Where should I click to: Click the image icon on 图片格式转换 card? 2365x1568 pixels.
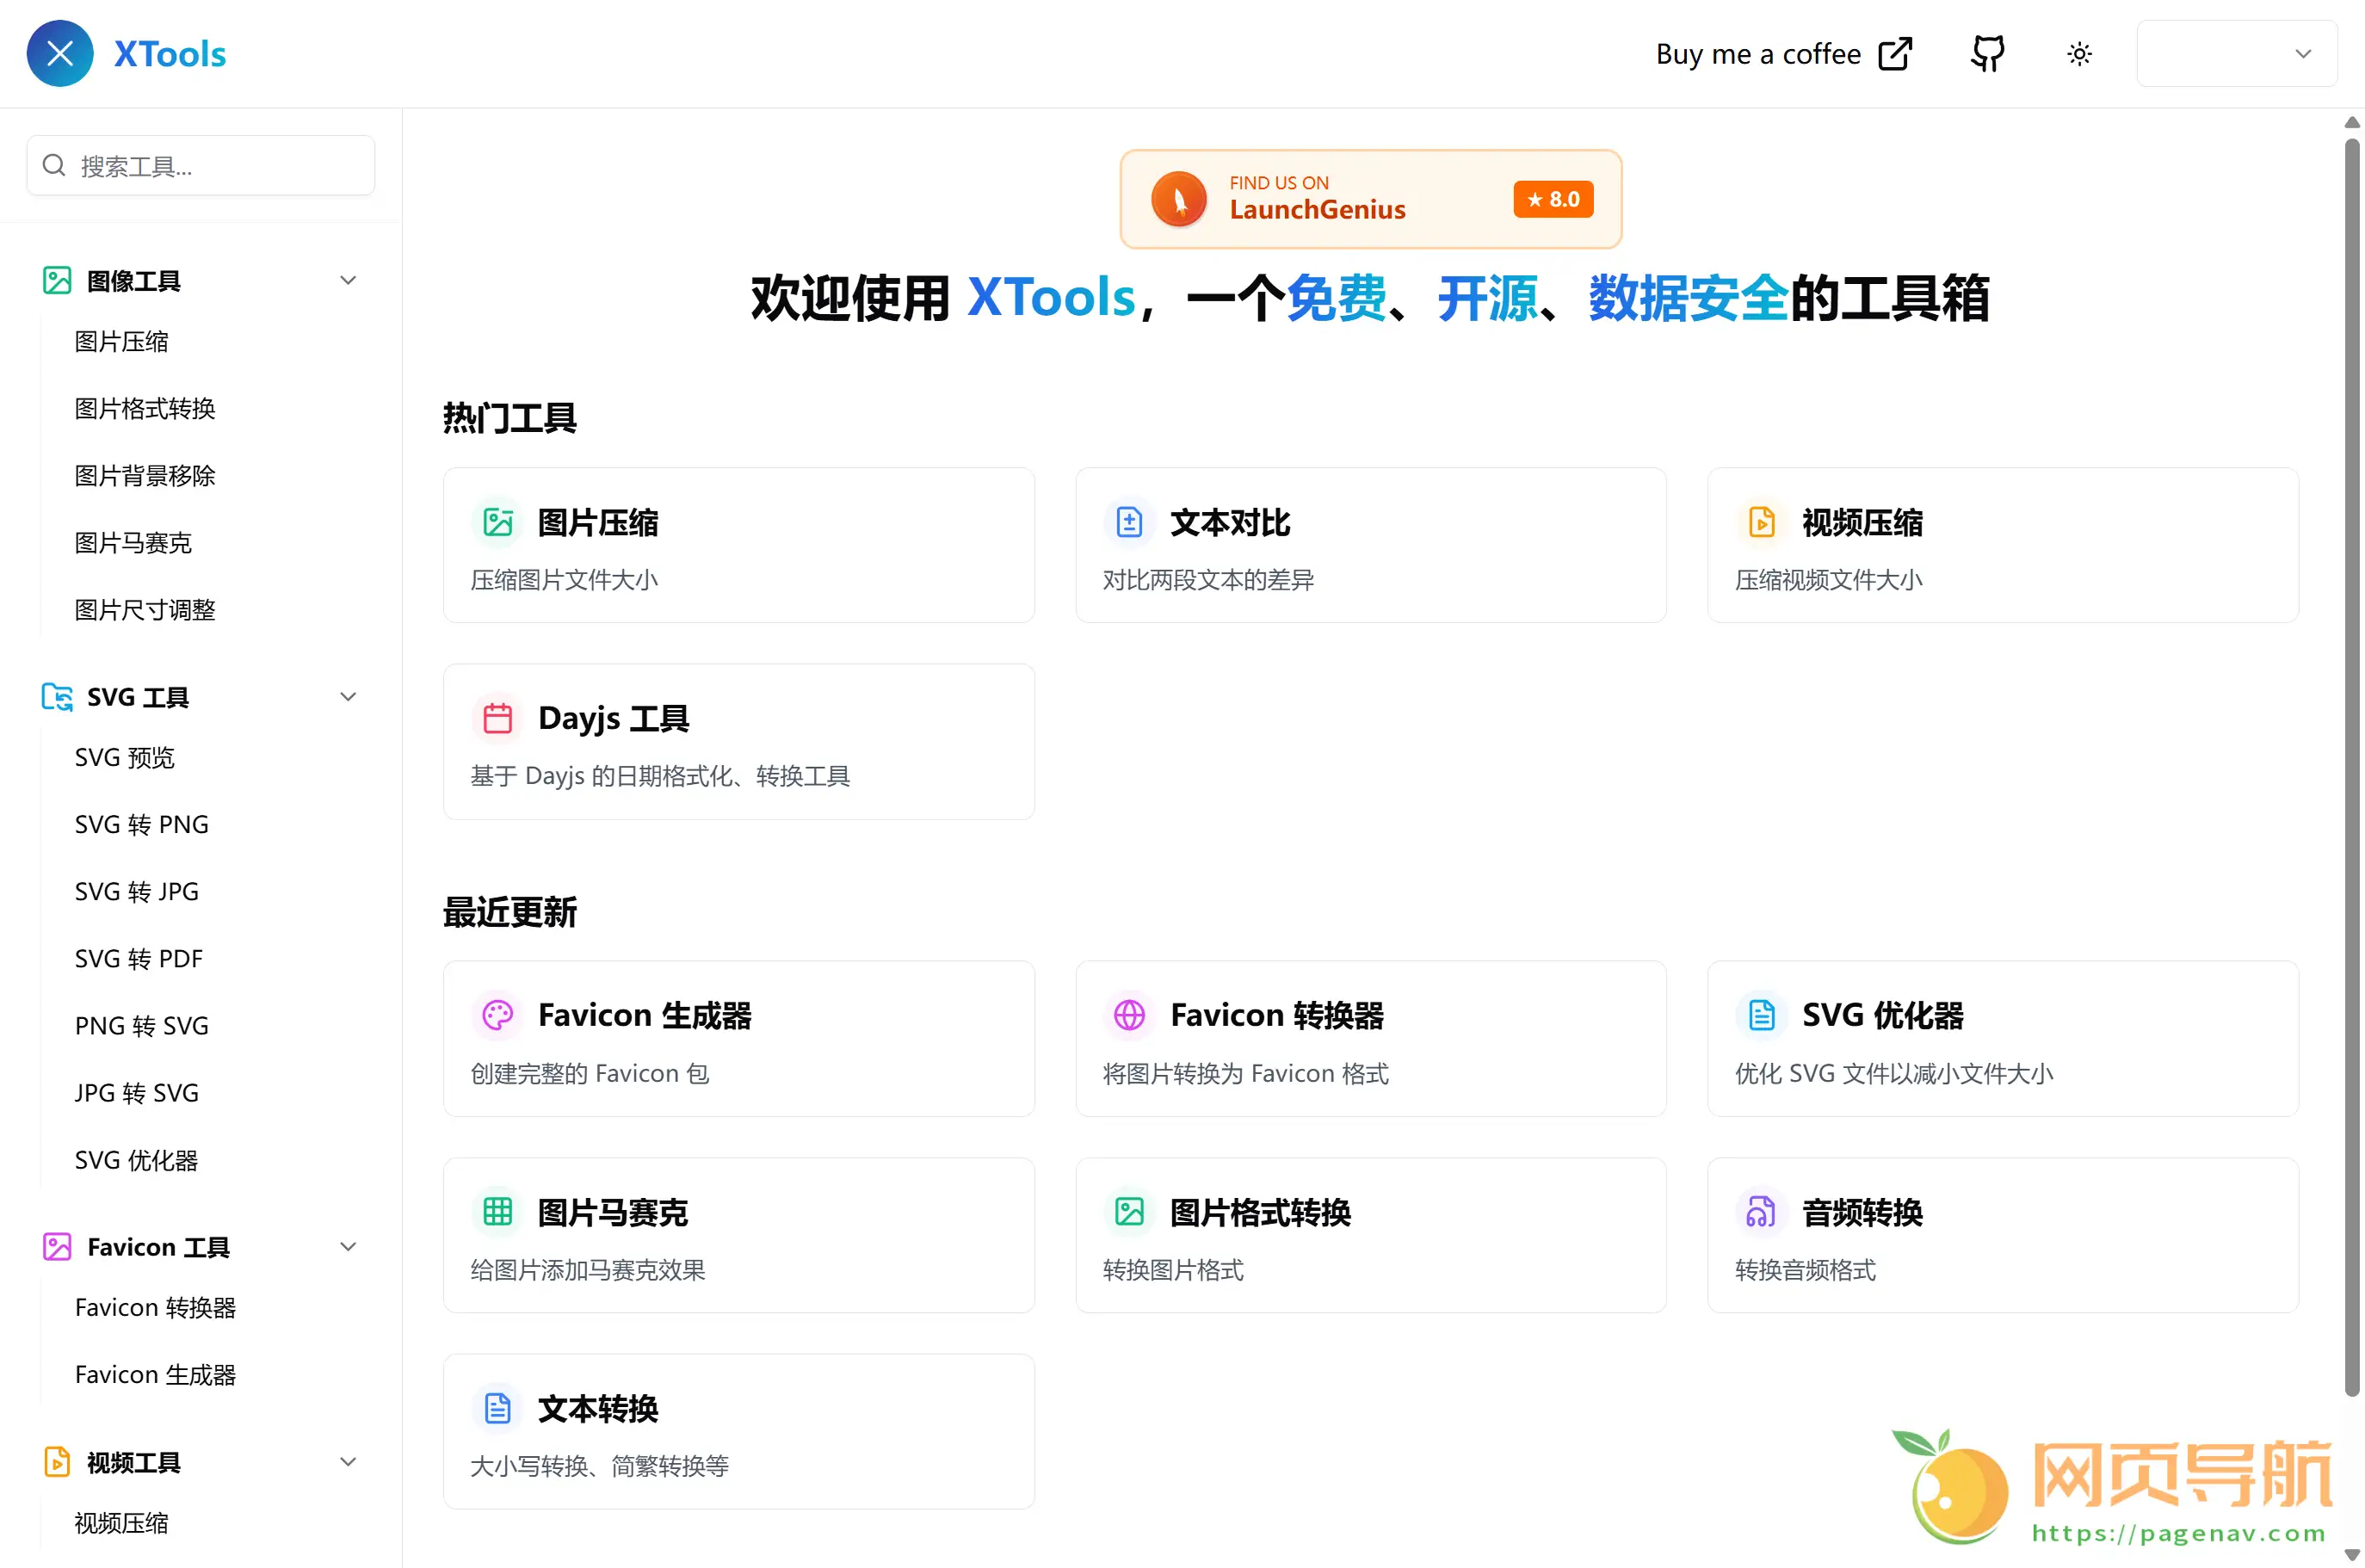(1129, 1212)
